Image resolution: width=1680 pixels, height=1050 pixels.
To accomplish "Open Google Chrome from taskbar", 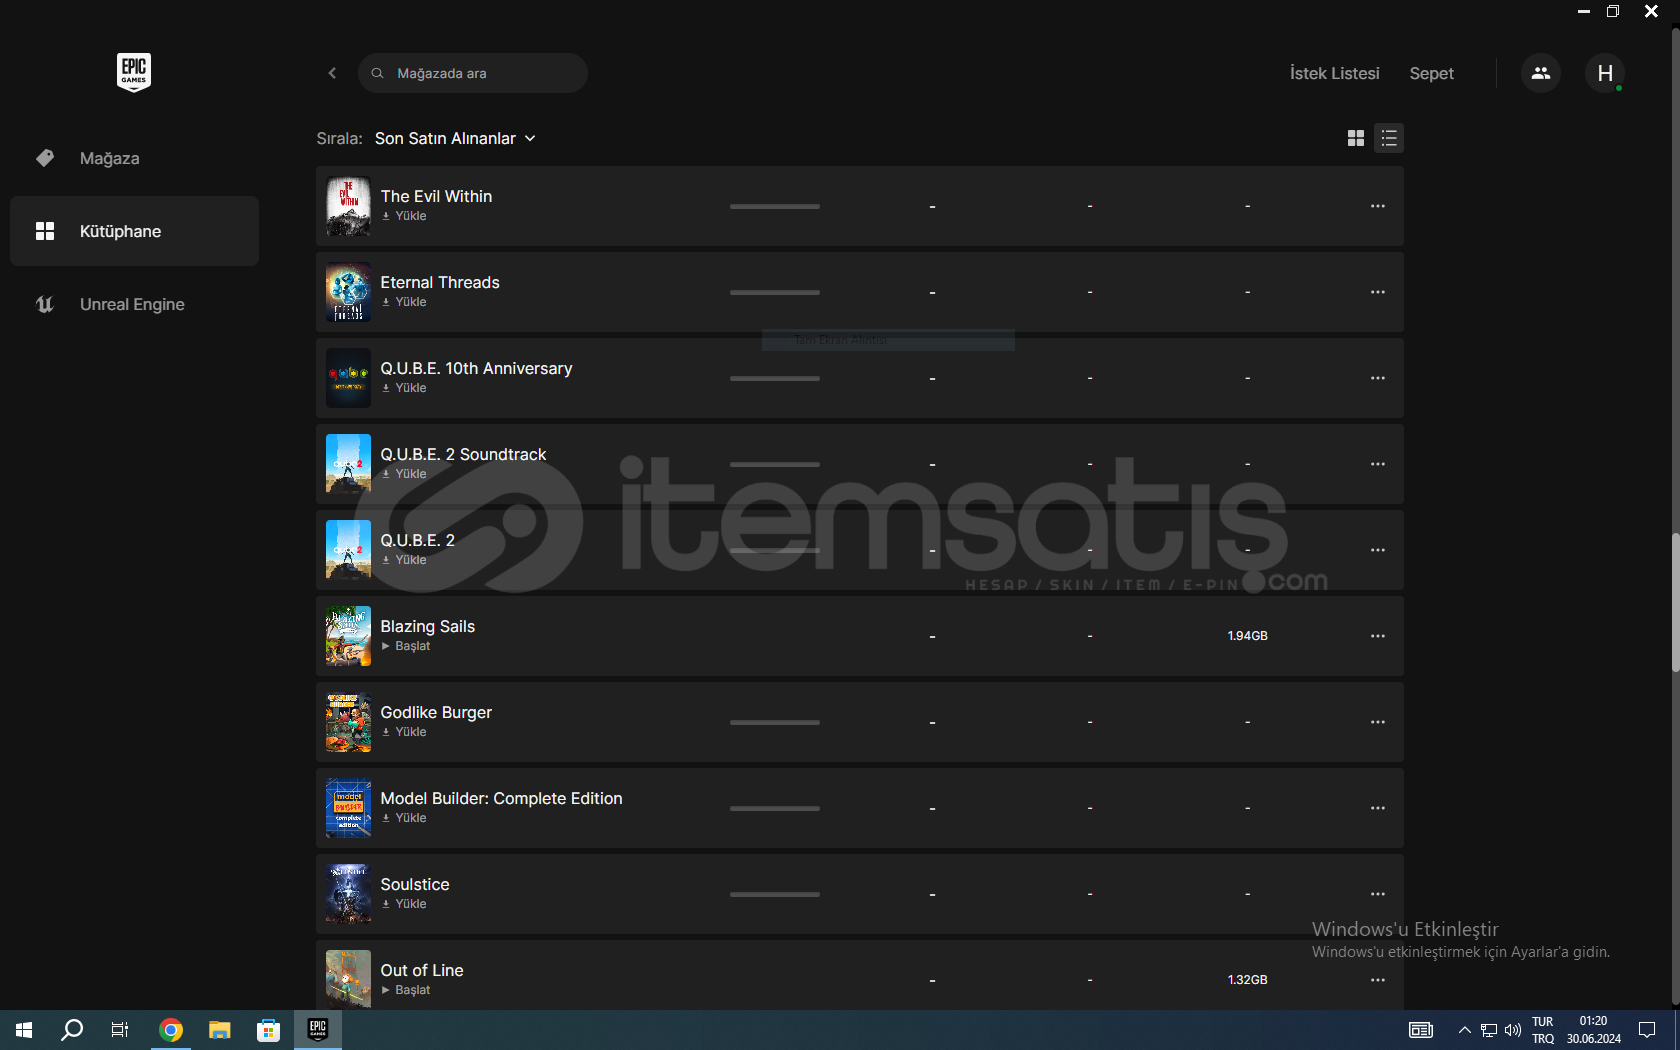I will coord(171,1030).
